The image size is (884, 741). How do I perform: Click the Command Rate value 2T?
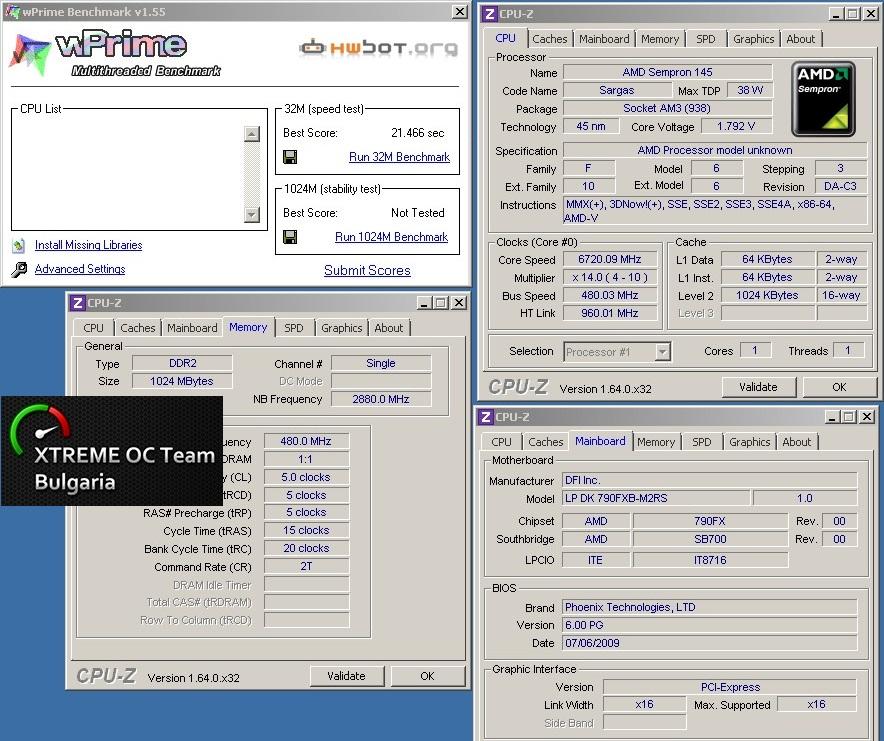306,566
